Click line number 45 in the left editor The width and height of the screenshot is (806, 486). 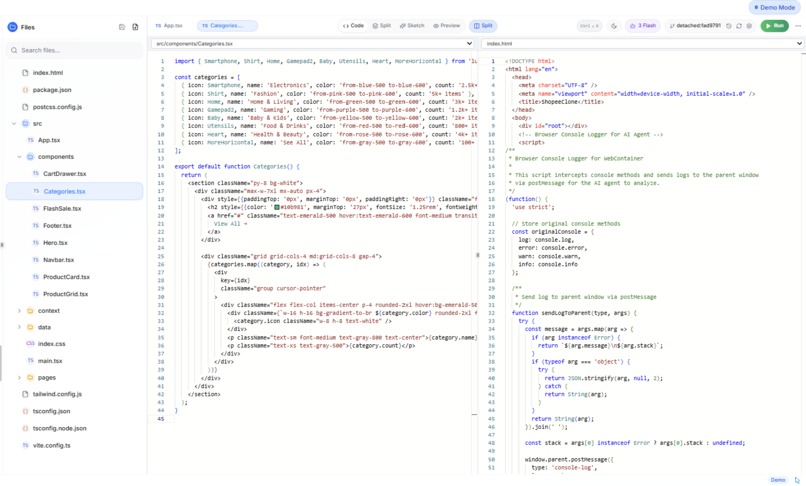click(161, 419)
